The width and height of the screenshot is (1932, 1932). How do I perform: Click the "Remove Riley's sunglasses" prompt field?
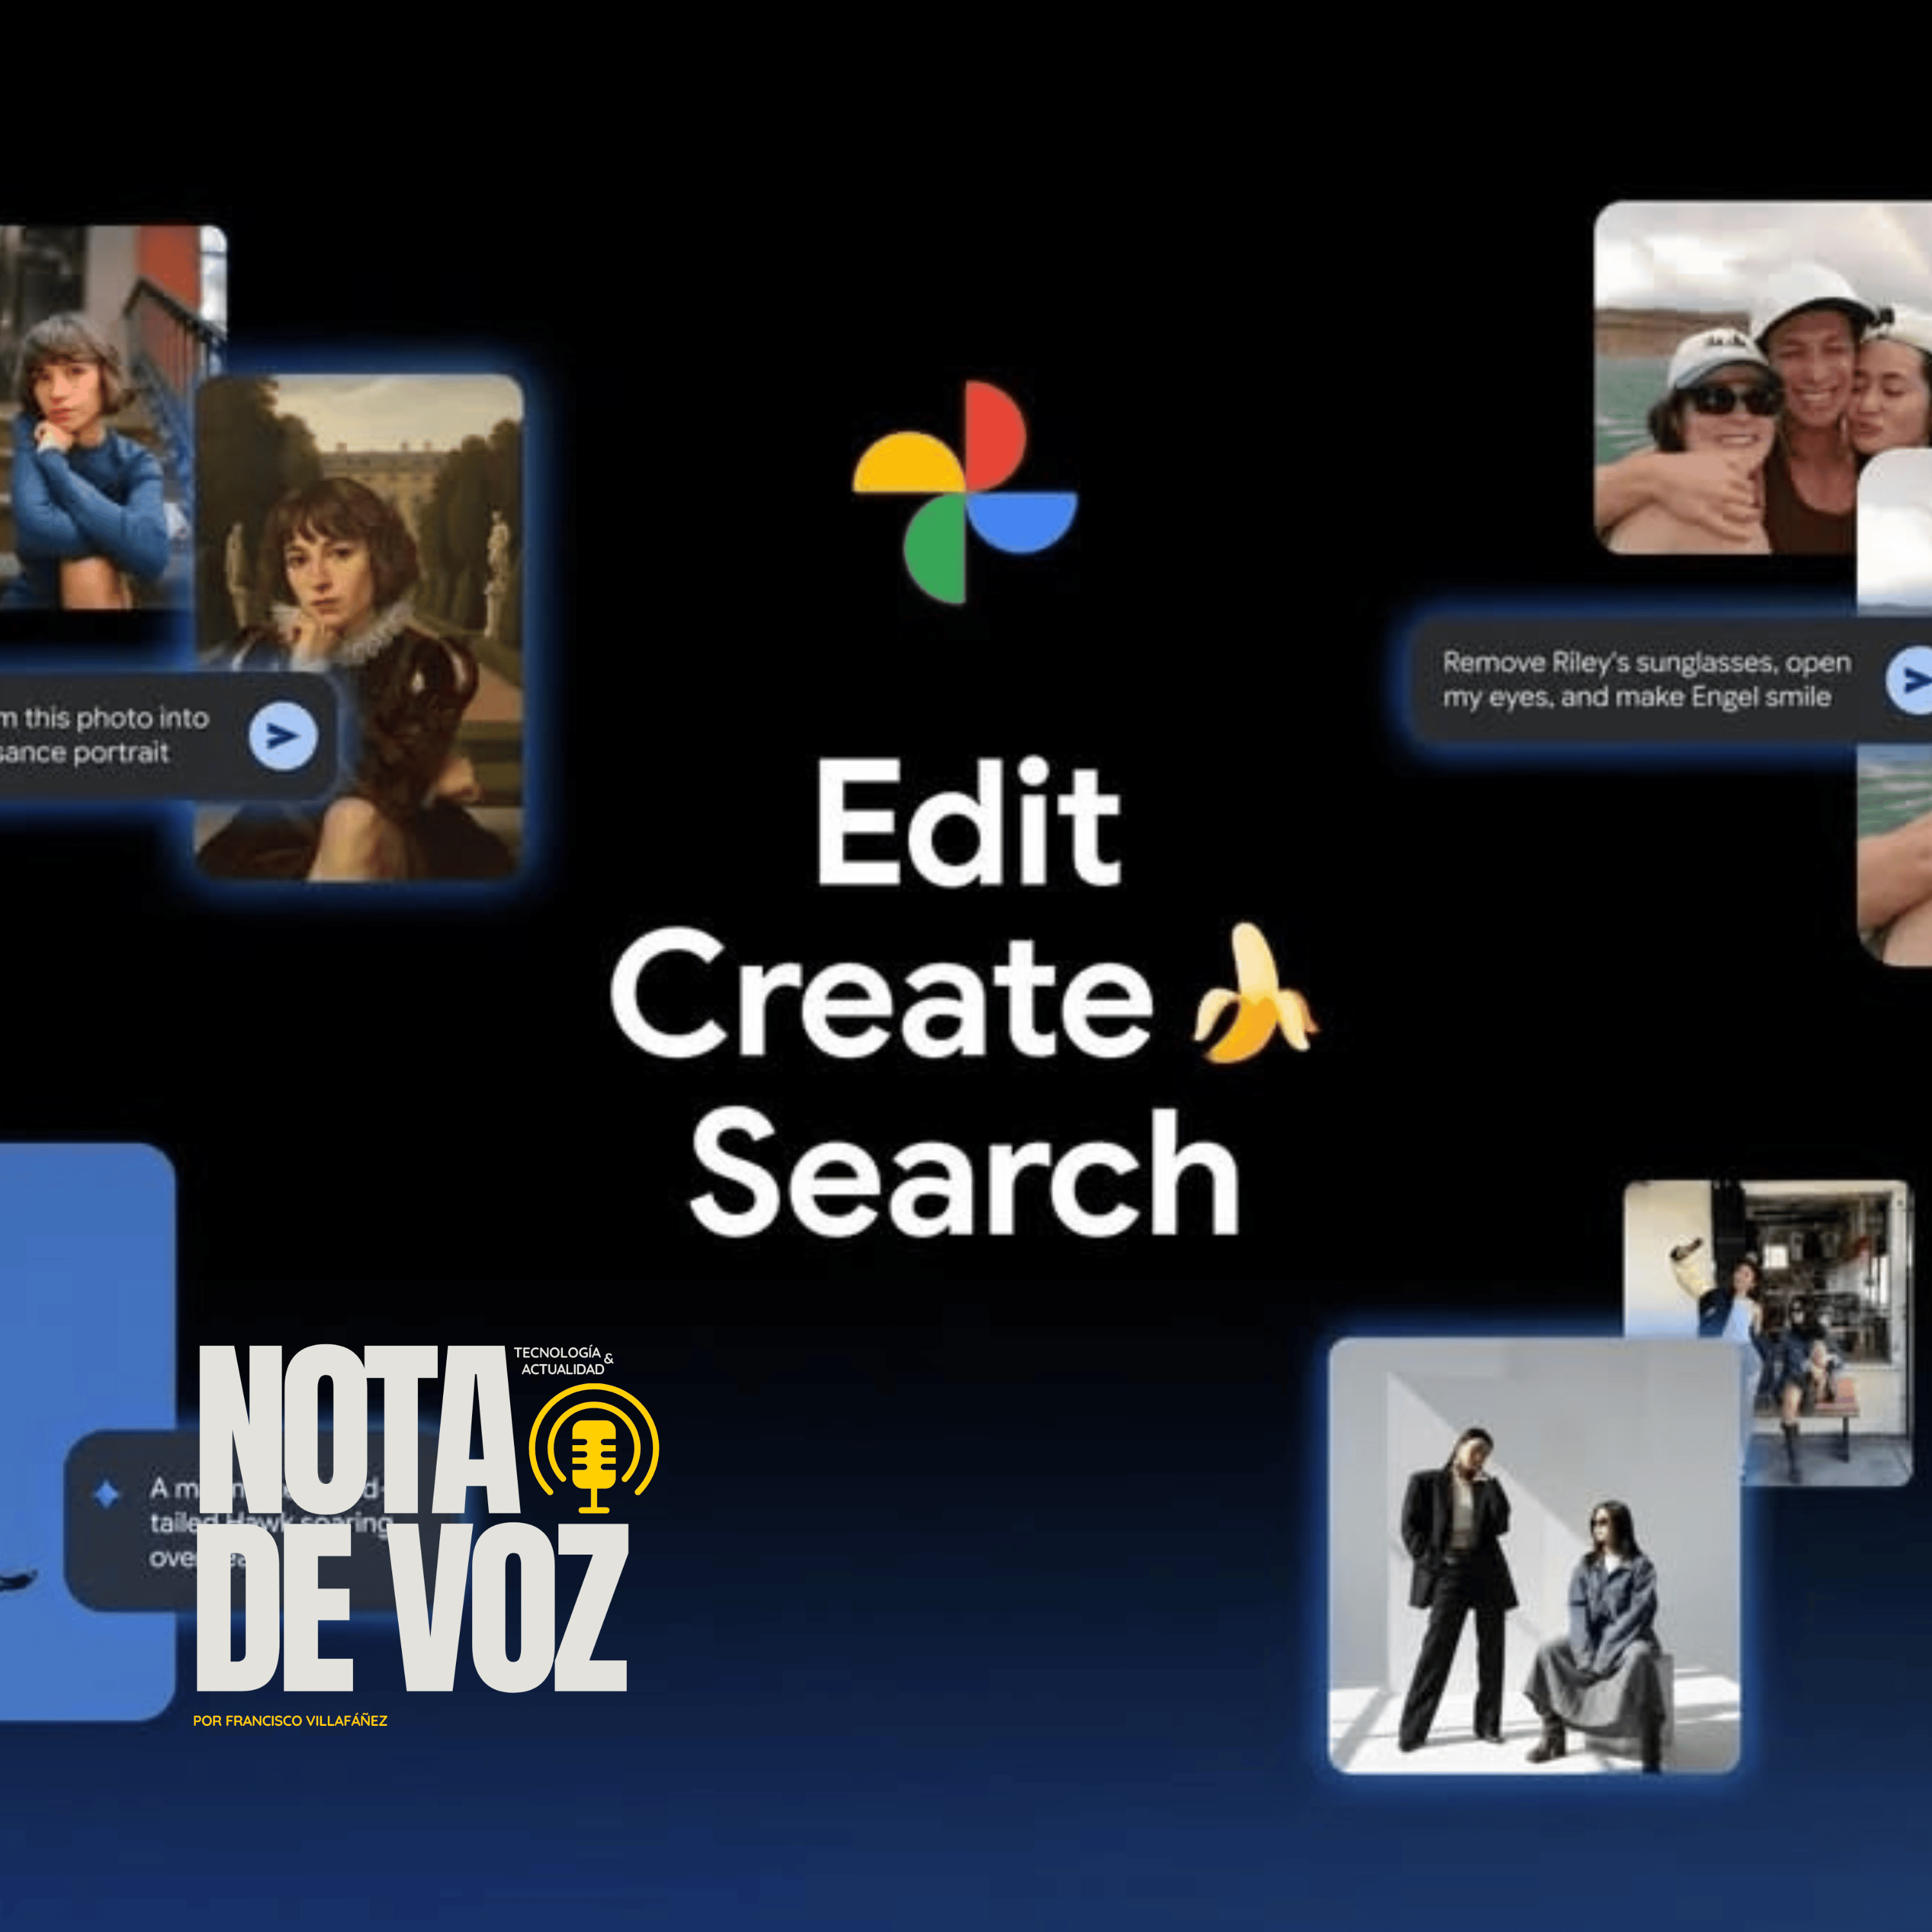(x=1671, y=680)
